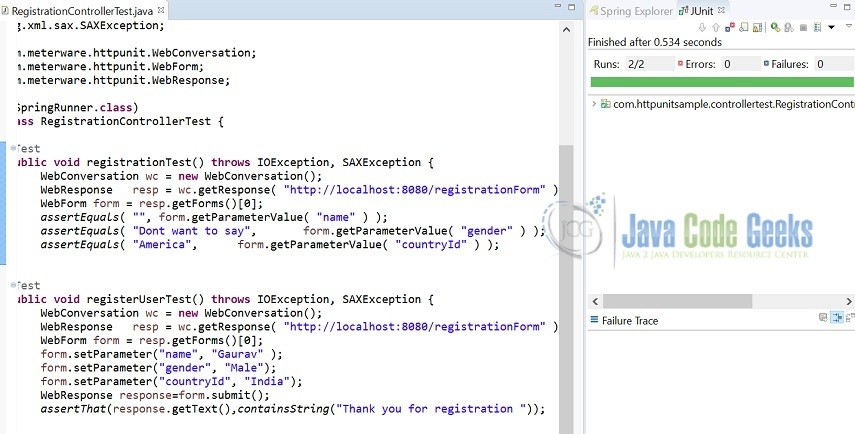
Task: Minimize the JUnit panel
Action: tap(833, 5)
